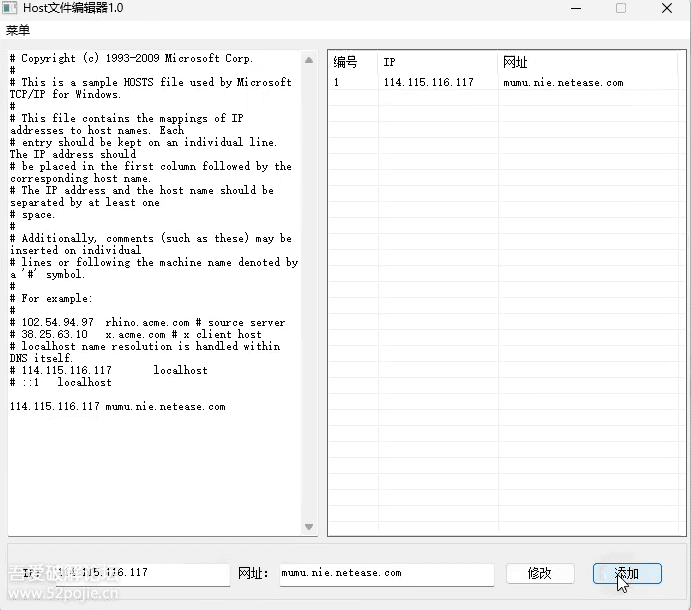Sort by the 编号 column header
Image resolution: width=691 pixels, height=610 pixels.
point(352,62)
